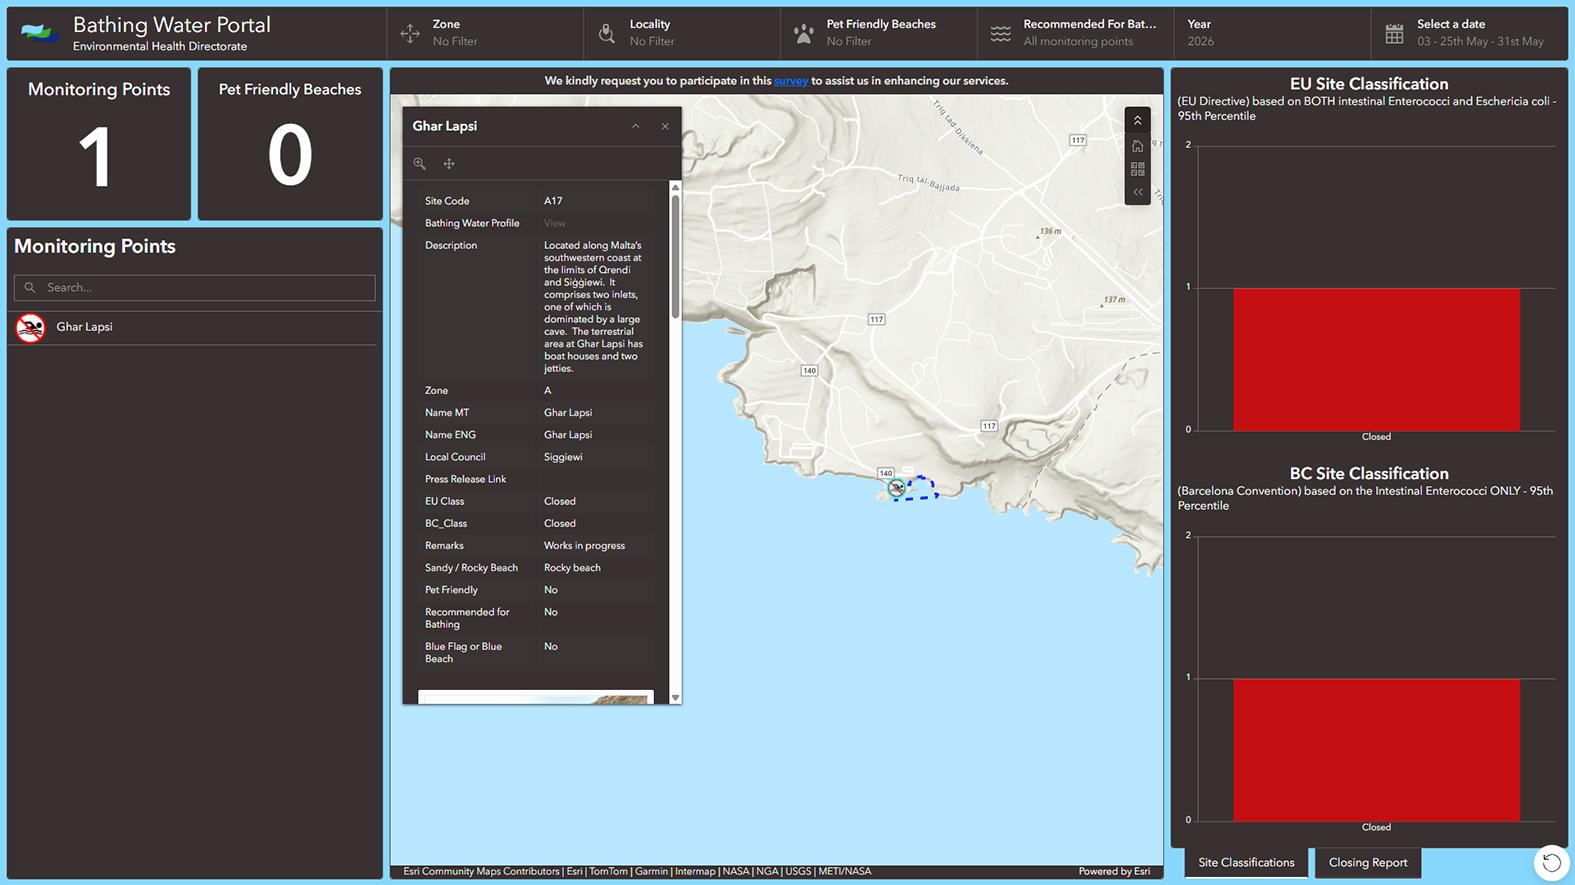Click the Monitoring Points count card
1575x885 pixels.
click(99, 144)
